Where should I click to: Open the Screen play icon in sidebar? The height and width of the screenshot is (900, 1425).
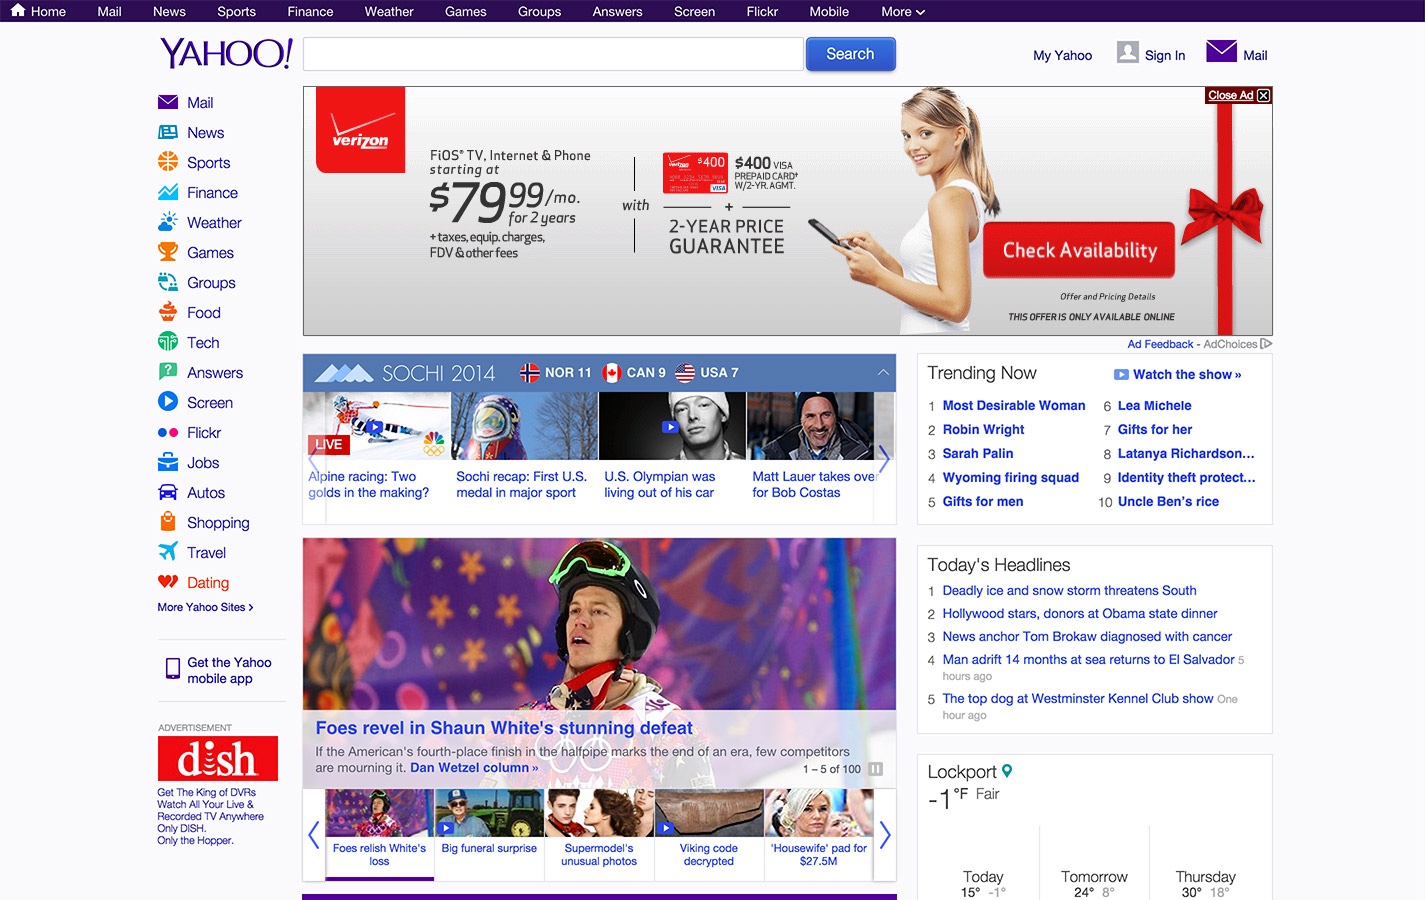[x=168, y=402]
